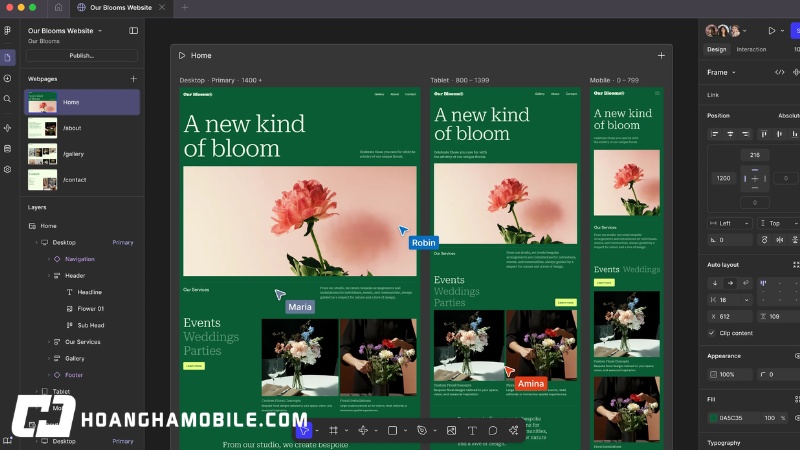Select the Frame tool in bottom toolbar

coord(333,431)
